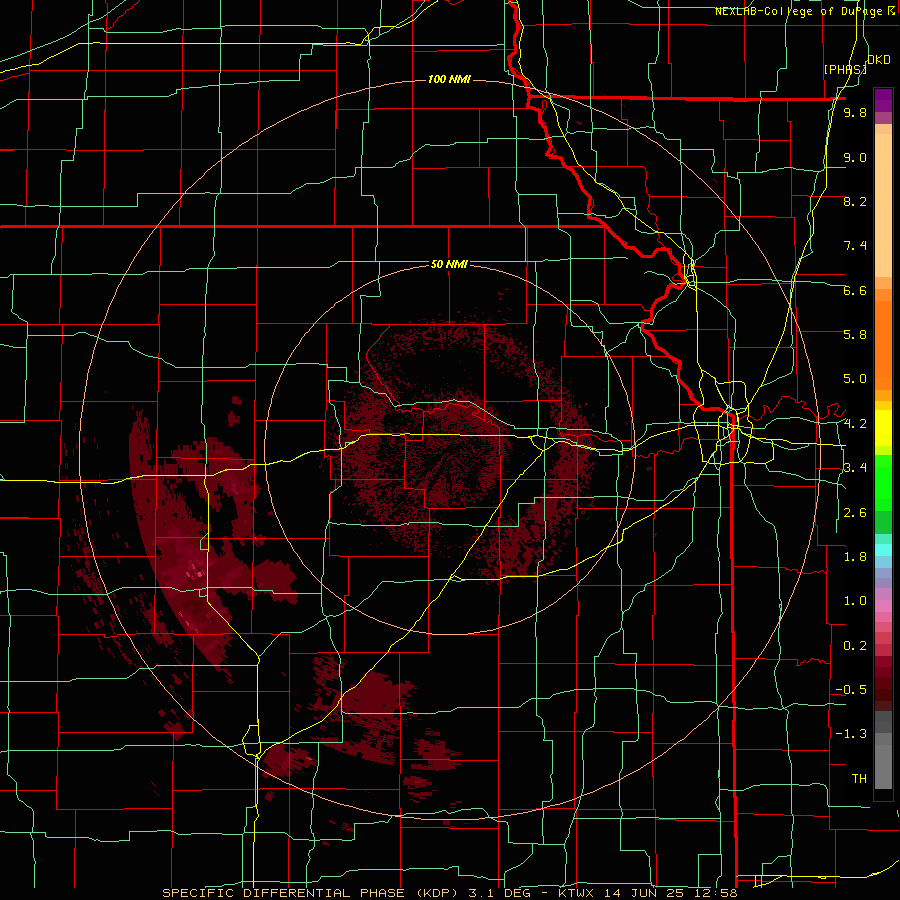This screenshot has width=900, height=900.
Task: Click the 3.4 scale value
Action: pos(855,468)
